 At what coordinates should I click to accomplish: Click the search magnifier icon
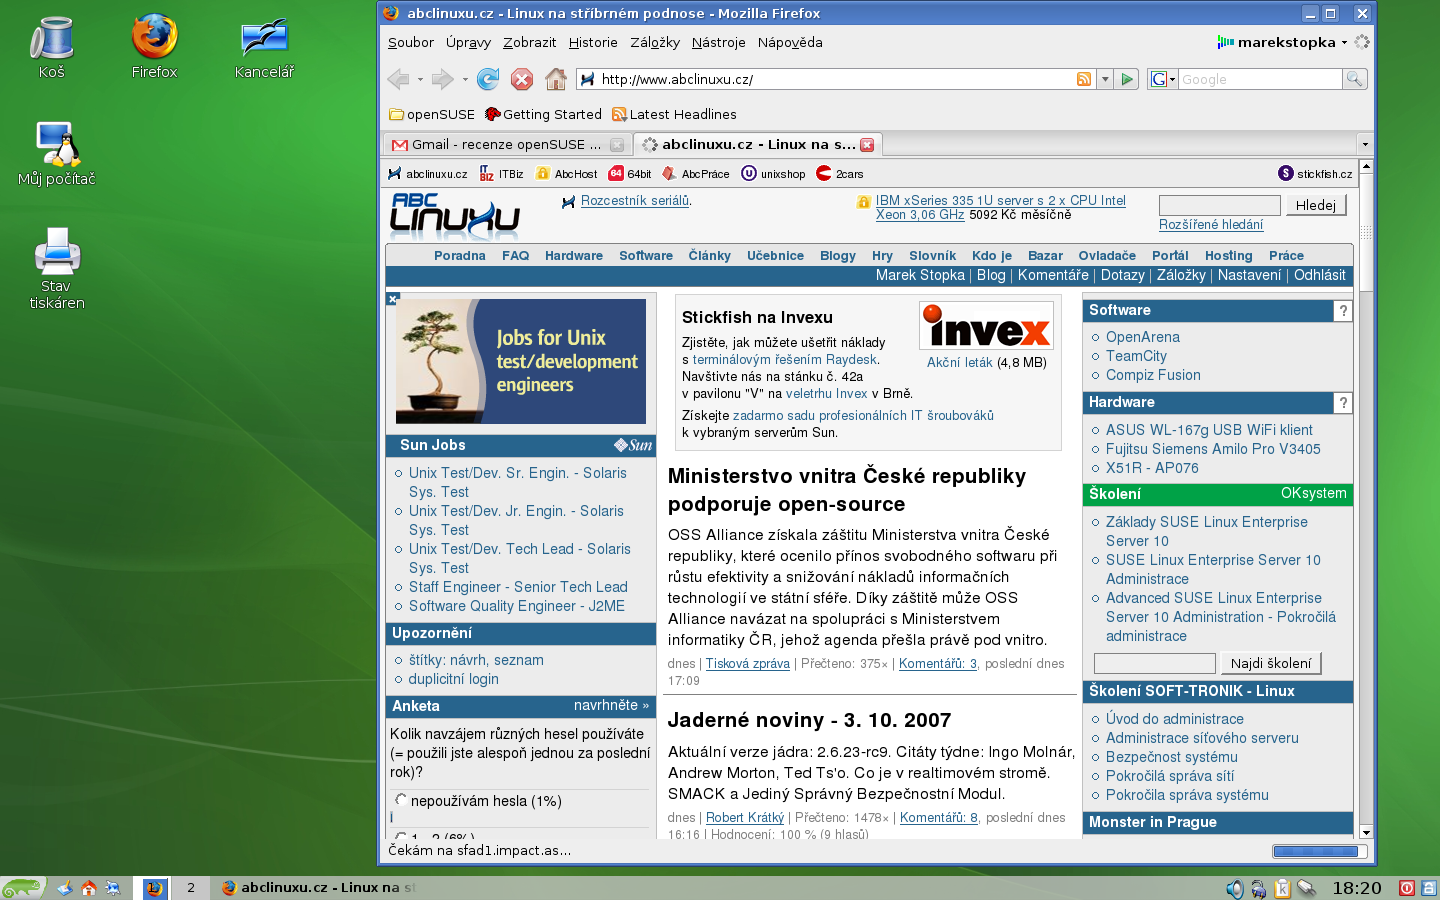(x=1354, y=79)
